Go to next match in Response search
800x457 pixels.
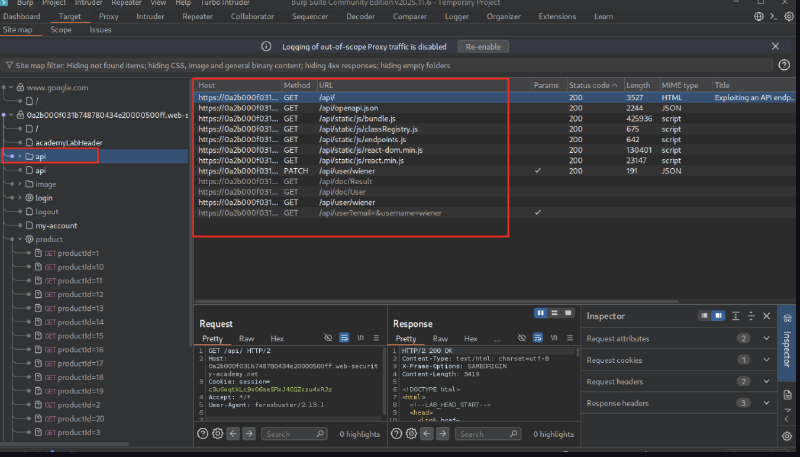[x=443, y=434]
